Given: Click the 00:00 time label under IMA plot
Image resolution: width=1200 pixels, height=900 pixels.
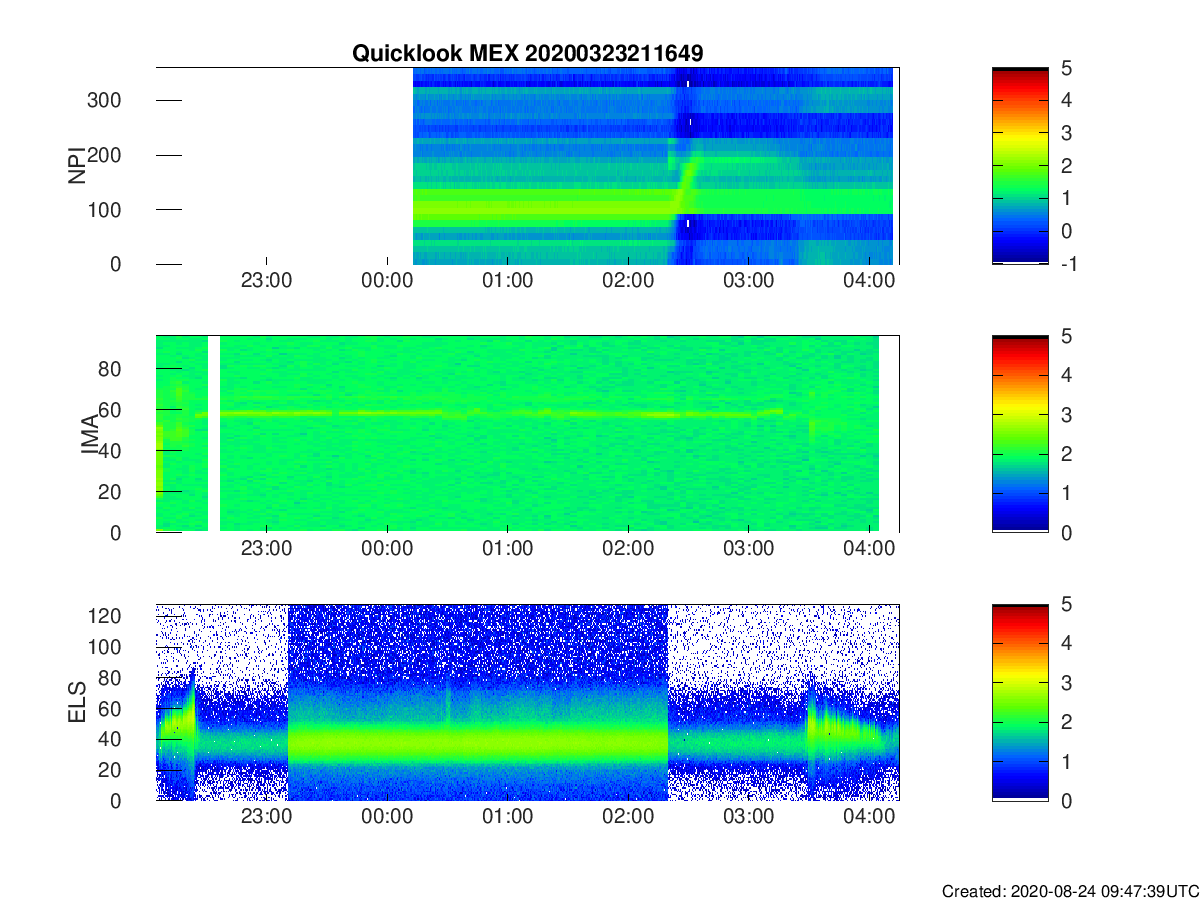Looking at the screenshot, I should 387,549.
